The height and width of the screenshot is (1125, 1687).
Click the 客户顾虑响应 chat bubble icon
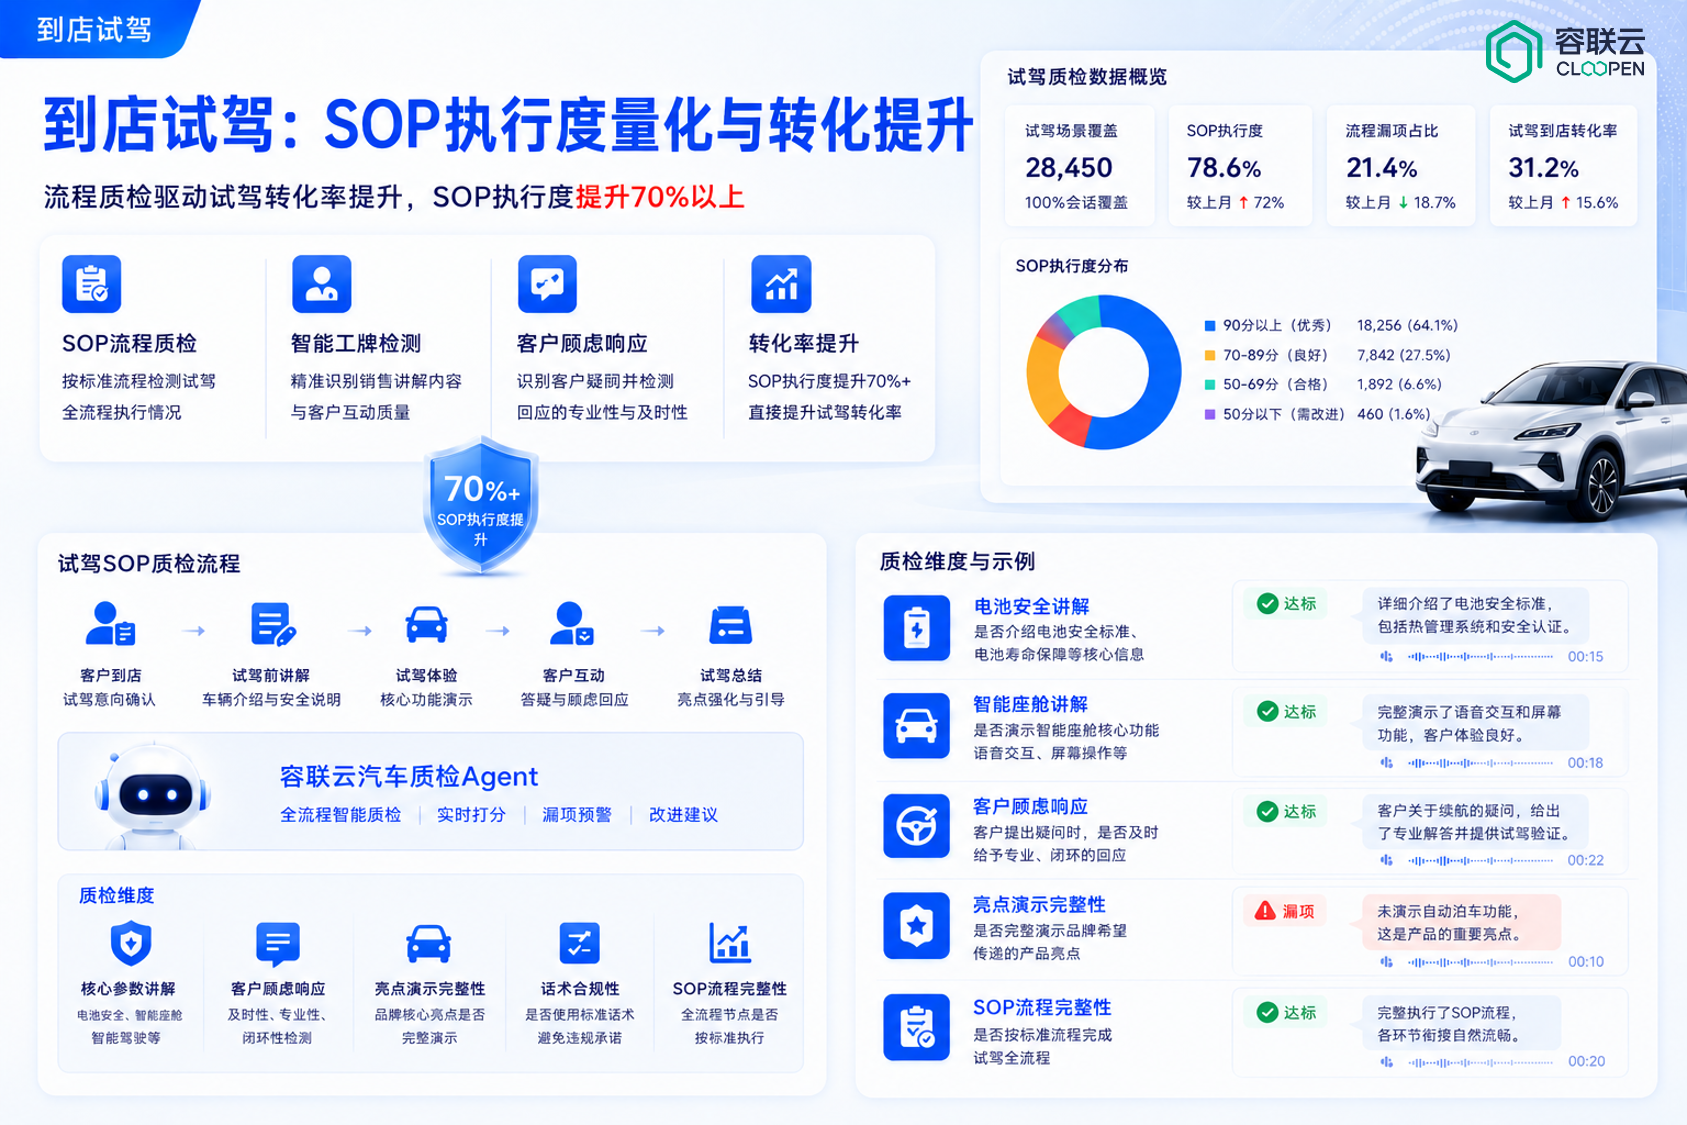point(547,284)
